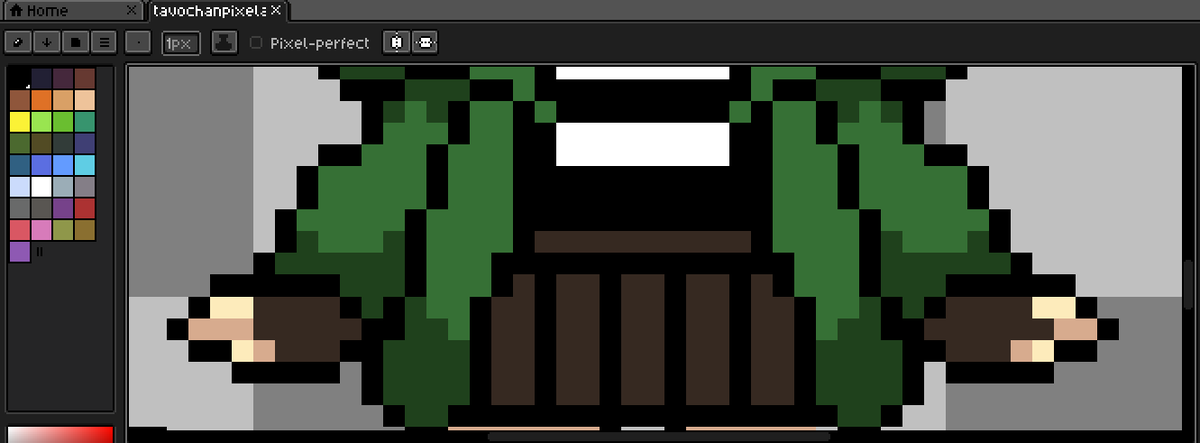This screenshot has height=443, width=1200.
Task: Pick the indigo palette swatch
Action: point(84,144)
